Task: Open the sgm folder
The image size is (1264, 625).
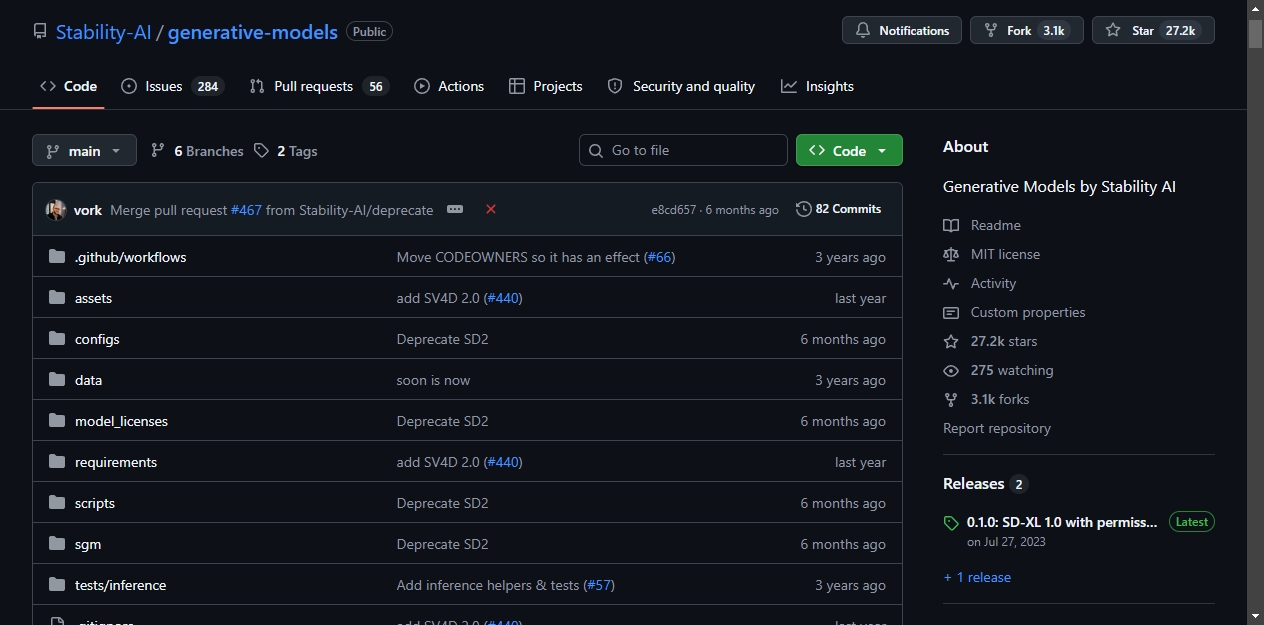Action: [x=88, y=544]
